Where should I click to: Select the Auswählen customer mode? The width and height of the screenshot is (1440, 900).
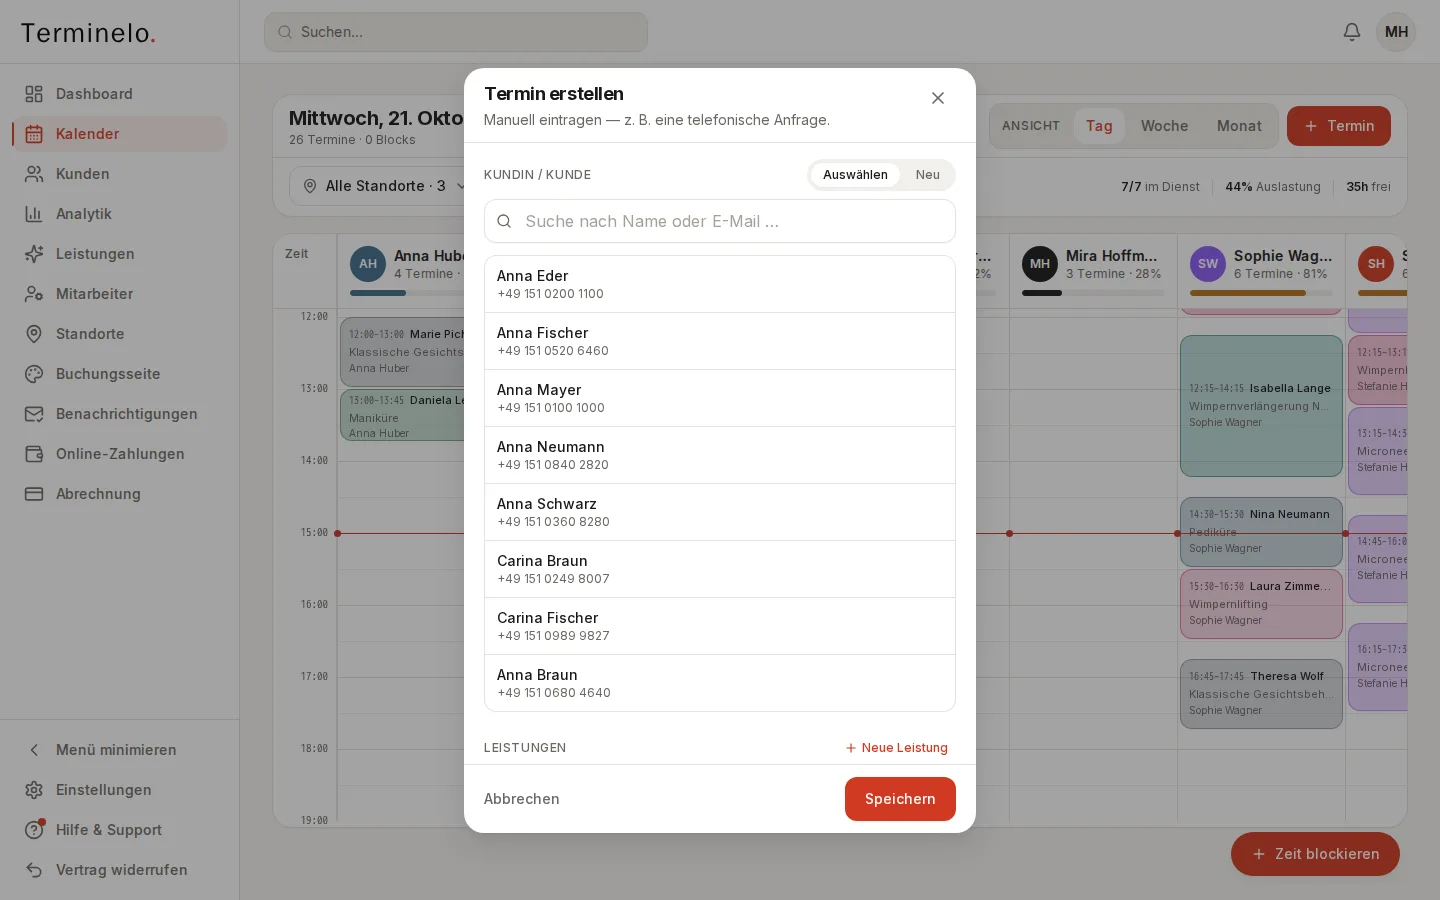855,175
